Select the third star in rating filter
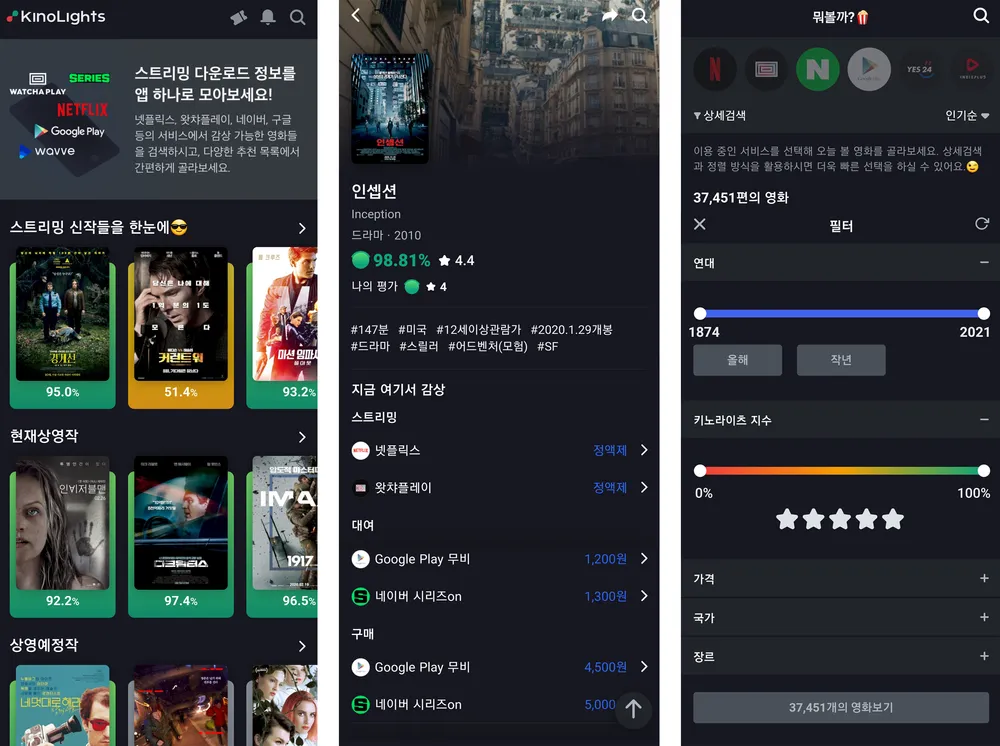The height and width of the screenshot is (746, 1000). (840, 519)
